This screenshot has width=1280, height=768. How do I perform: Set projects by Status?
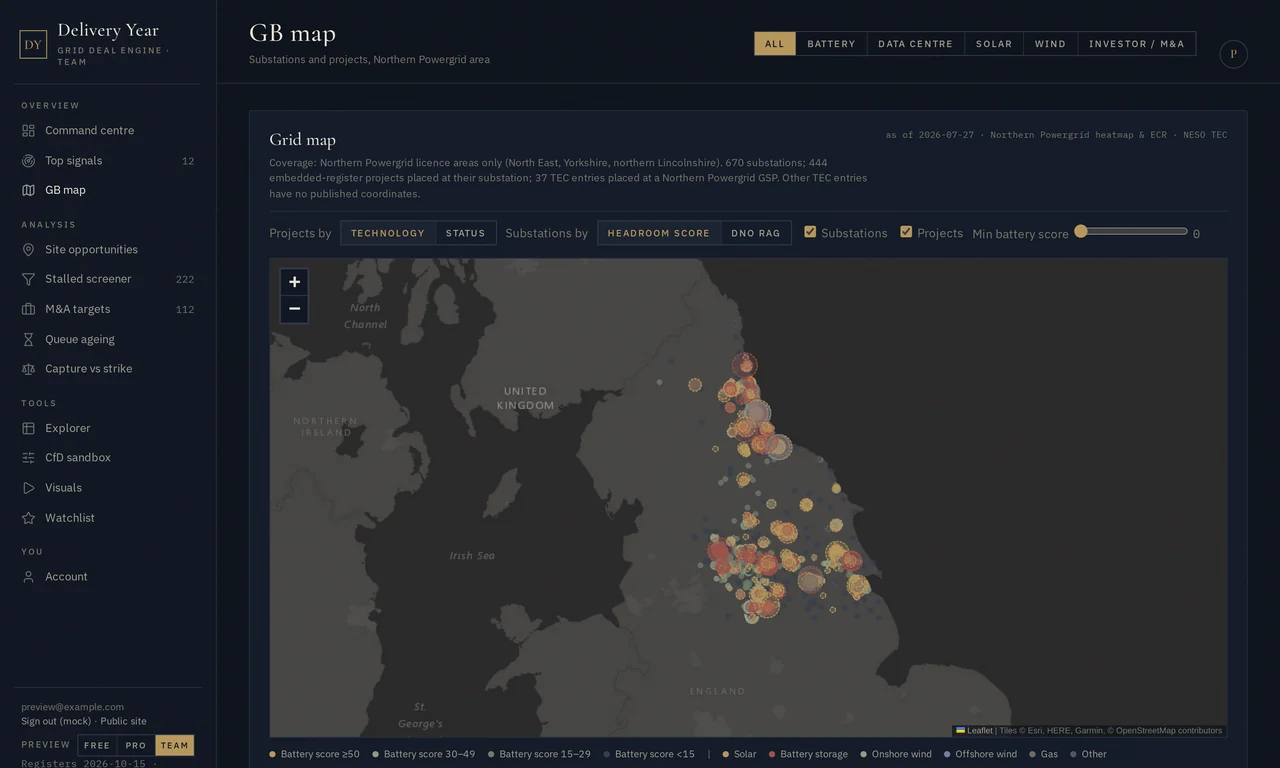(x=465, y=233)
